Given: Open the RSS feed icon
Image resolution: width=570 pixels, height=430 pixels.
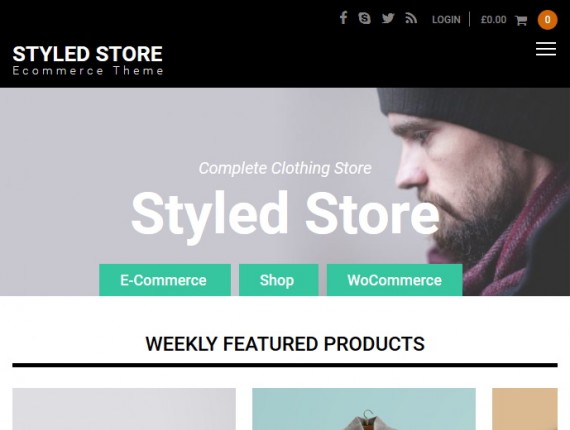Looking at the screenshot, I should (411, 18).
